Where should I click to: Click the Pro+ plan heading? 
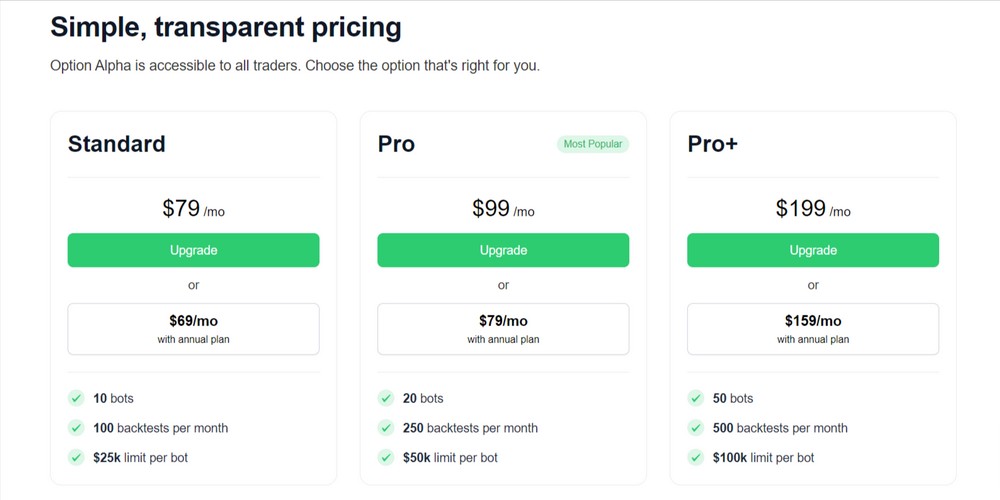[x=713, y=144]
